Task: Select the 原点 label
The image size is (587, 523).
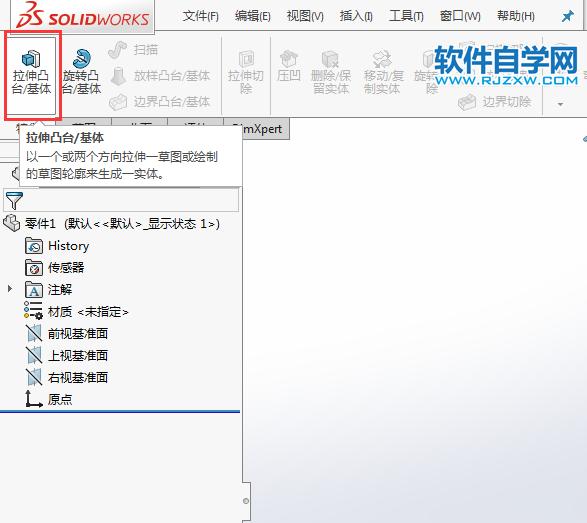Action: pos(60,399)
